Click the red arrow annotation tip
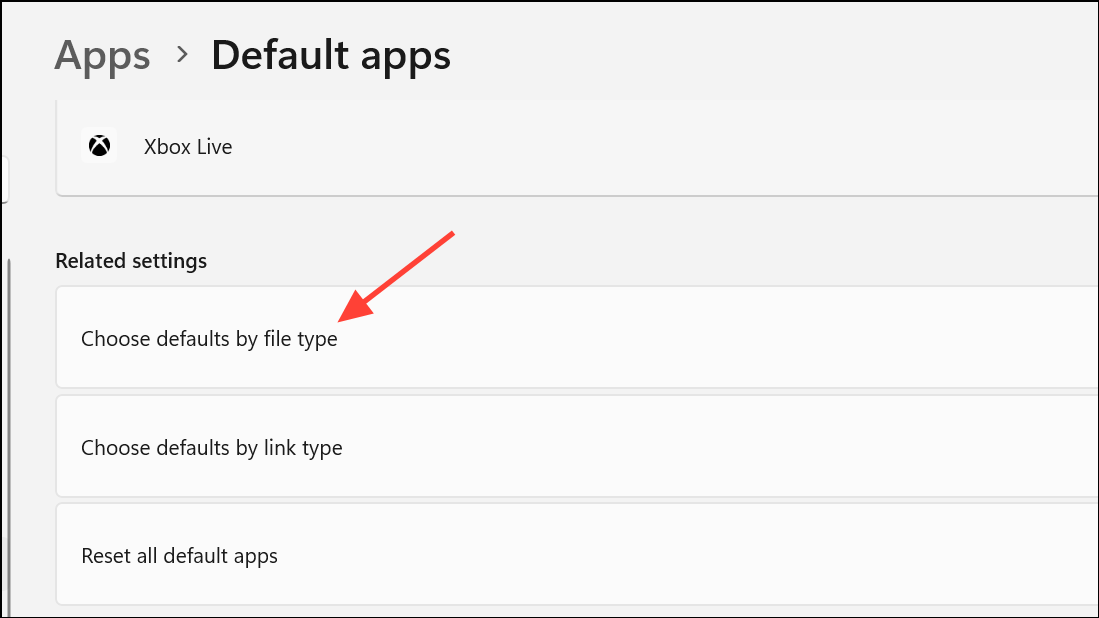The height and width of the screenshot is (618, 1099). (342, 320)
